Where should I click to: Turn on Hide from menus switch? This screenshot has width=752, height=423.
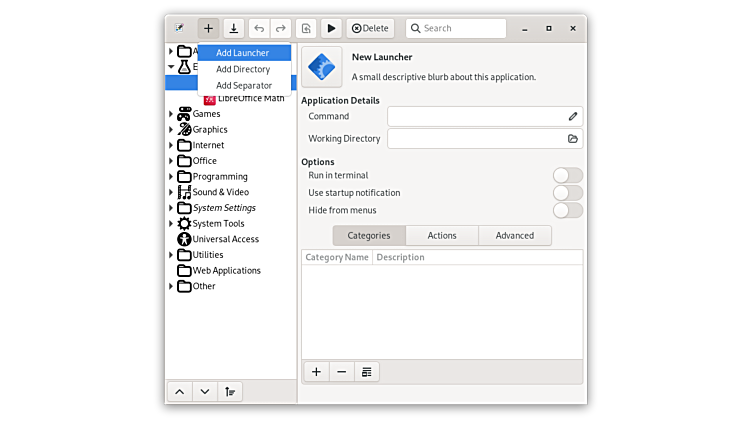coord(567,210)
